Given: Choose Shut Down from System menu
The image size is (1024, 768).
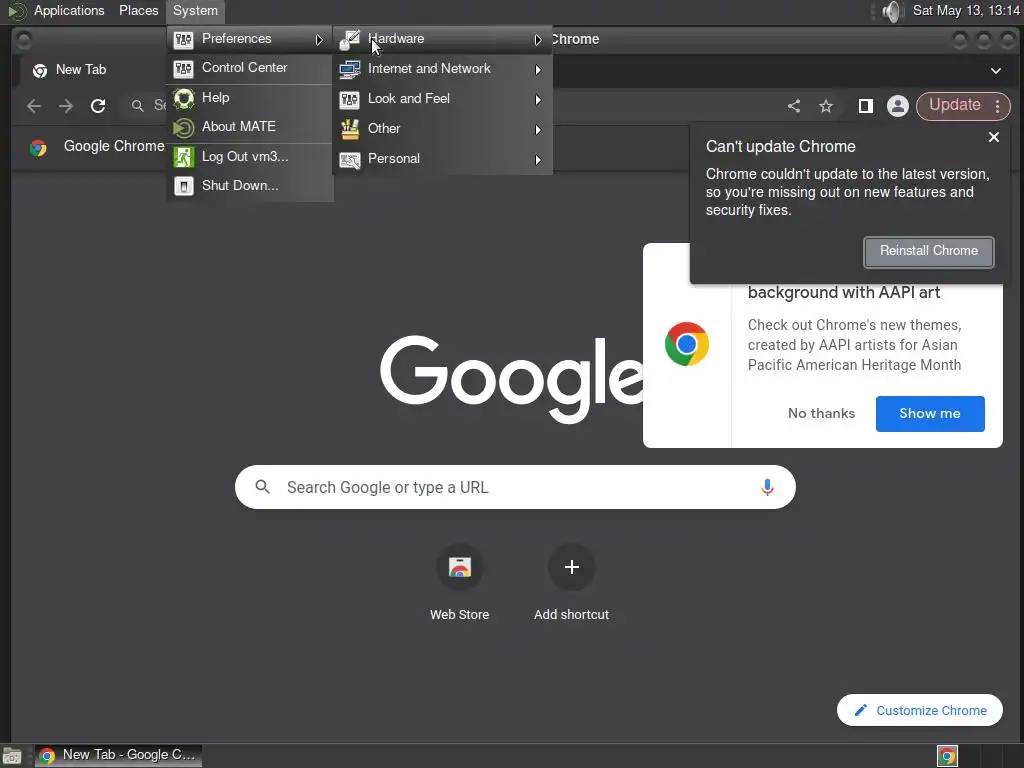Looking at the screenshot, I should point(249,185).
